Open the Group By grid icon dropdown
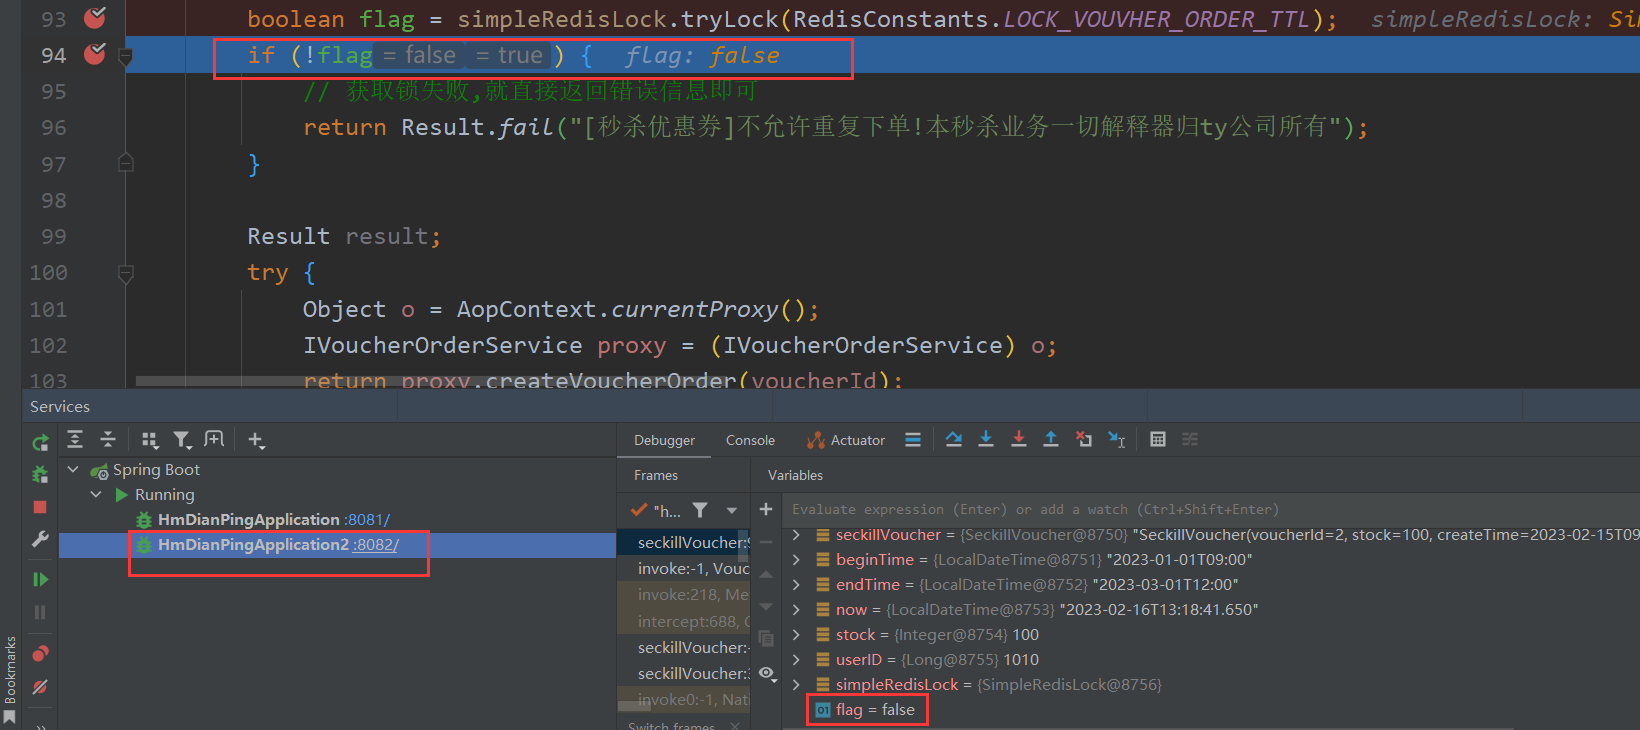Viewport: 1640px width, 730px height. pyautogui.click(x=150, y=440)
